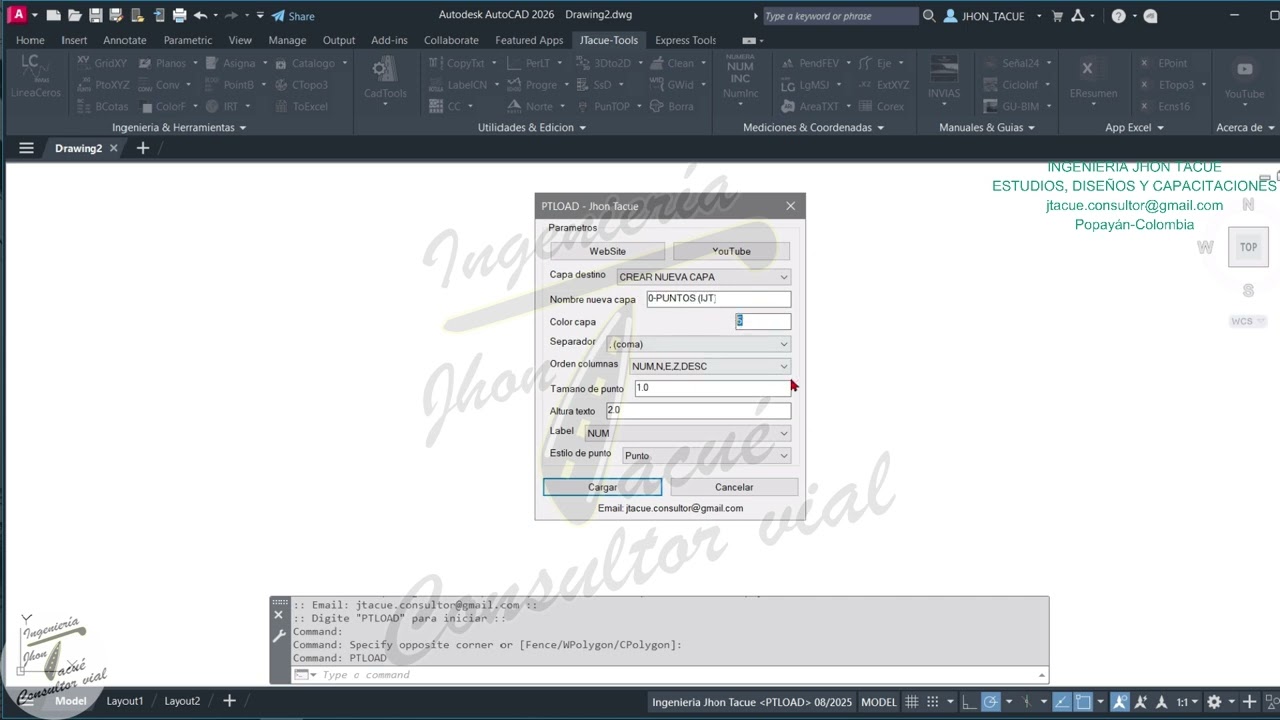This screenshot has height=720, width=1280.
Task: Toggle annotation visibility in status bar
Action: [1120, 702]
